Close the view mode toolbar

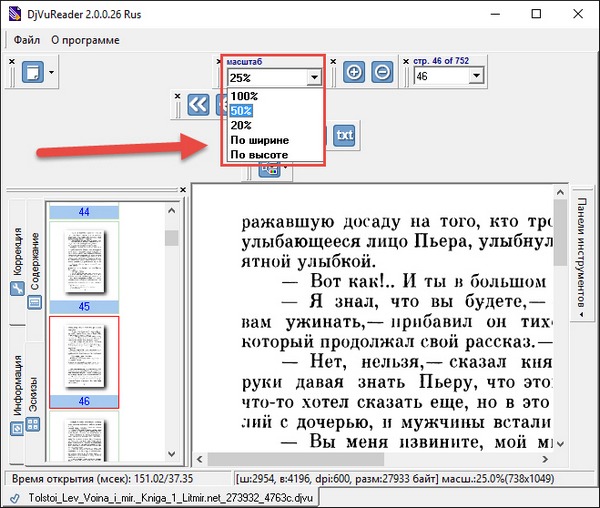click(x=12, y=61)
